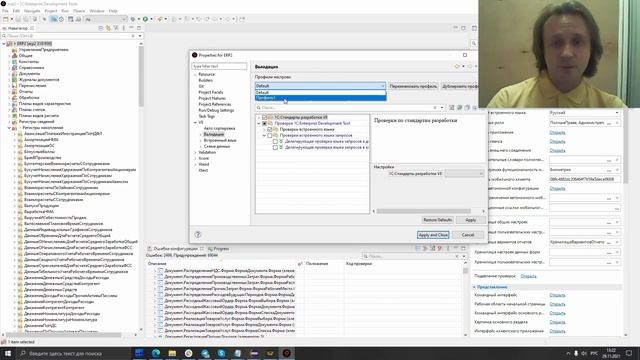640x360 pixels.
Task: Click the Apply button
Action: pos(471,220)
